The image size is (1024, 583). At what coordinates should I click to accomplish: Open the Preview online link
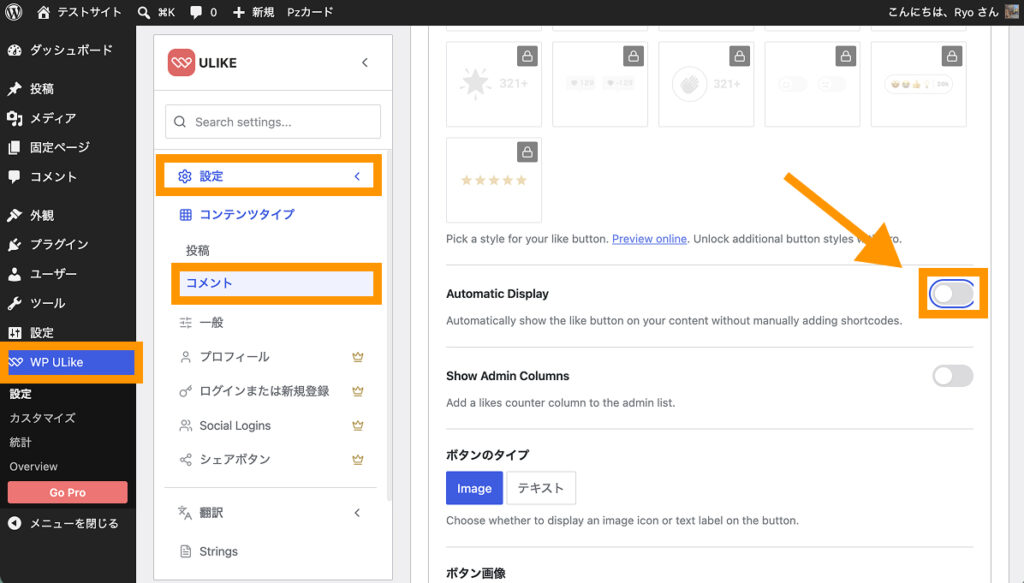[x=649, y=239]
